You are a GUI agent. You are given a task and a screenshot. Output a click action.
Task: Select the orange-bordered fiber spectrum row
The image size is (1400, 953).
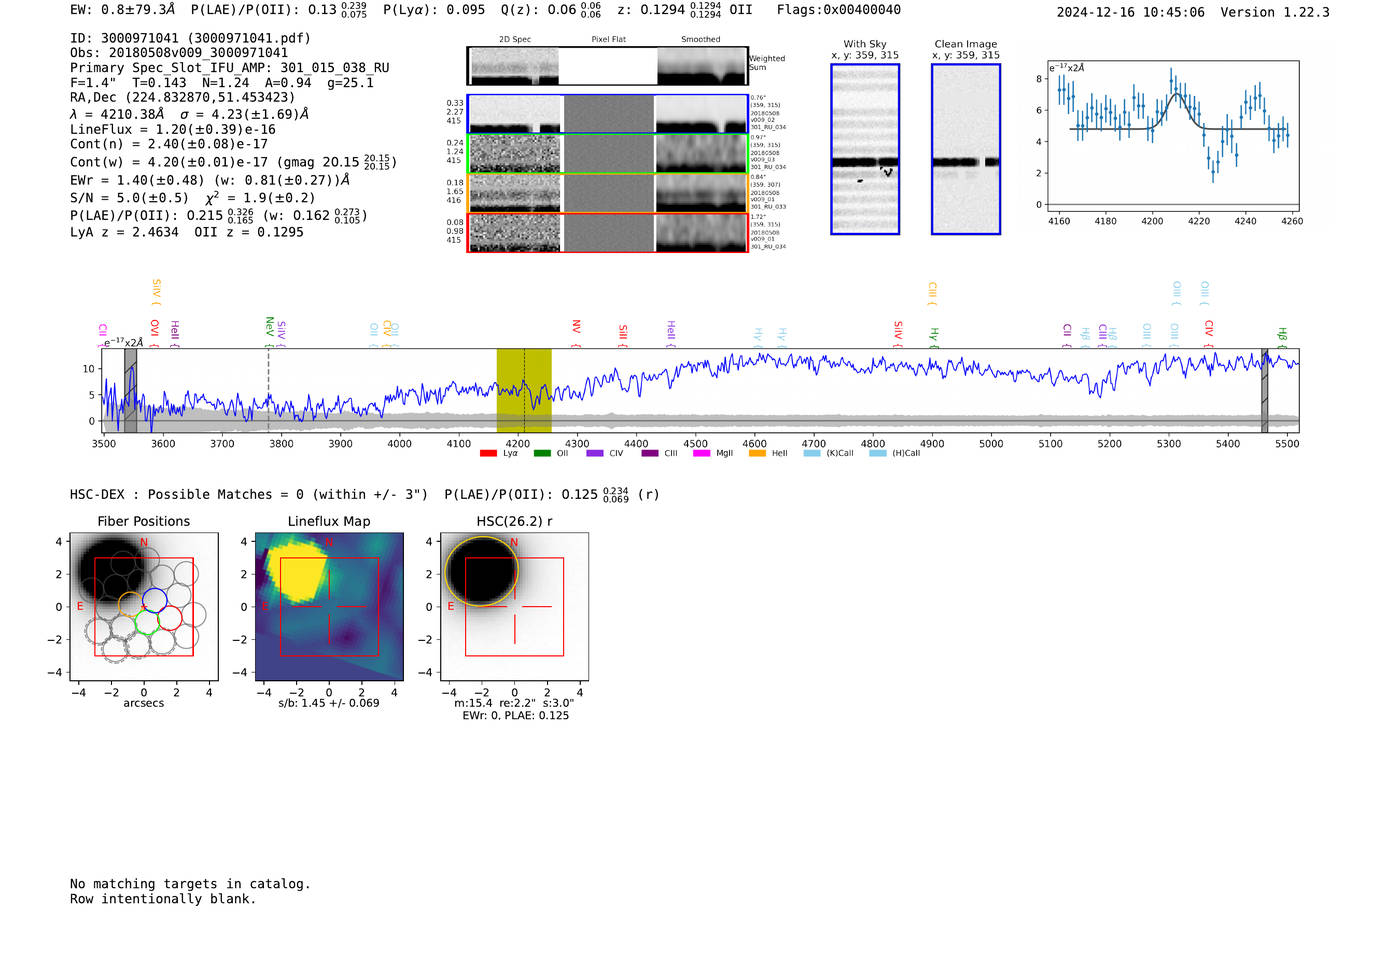608,193
